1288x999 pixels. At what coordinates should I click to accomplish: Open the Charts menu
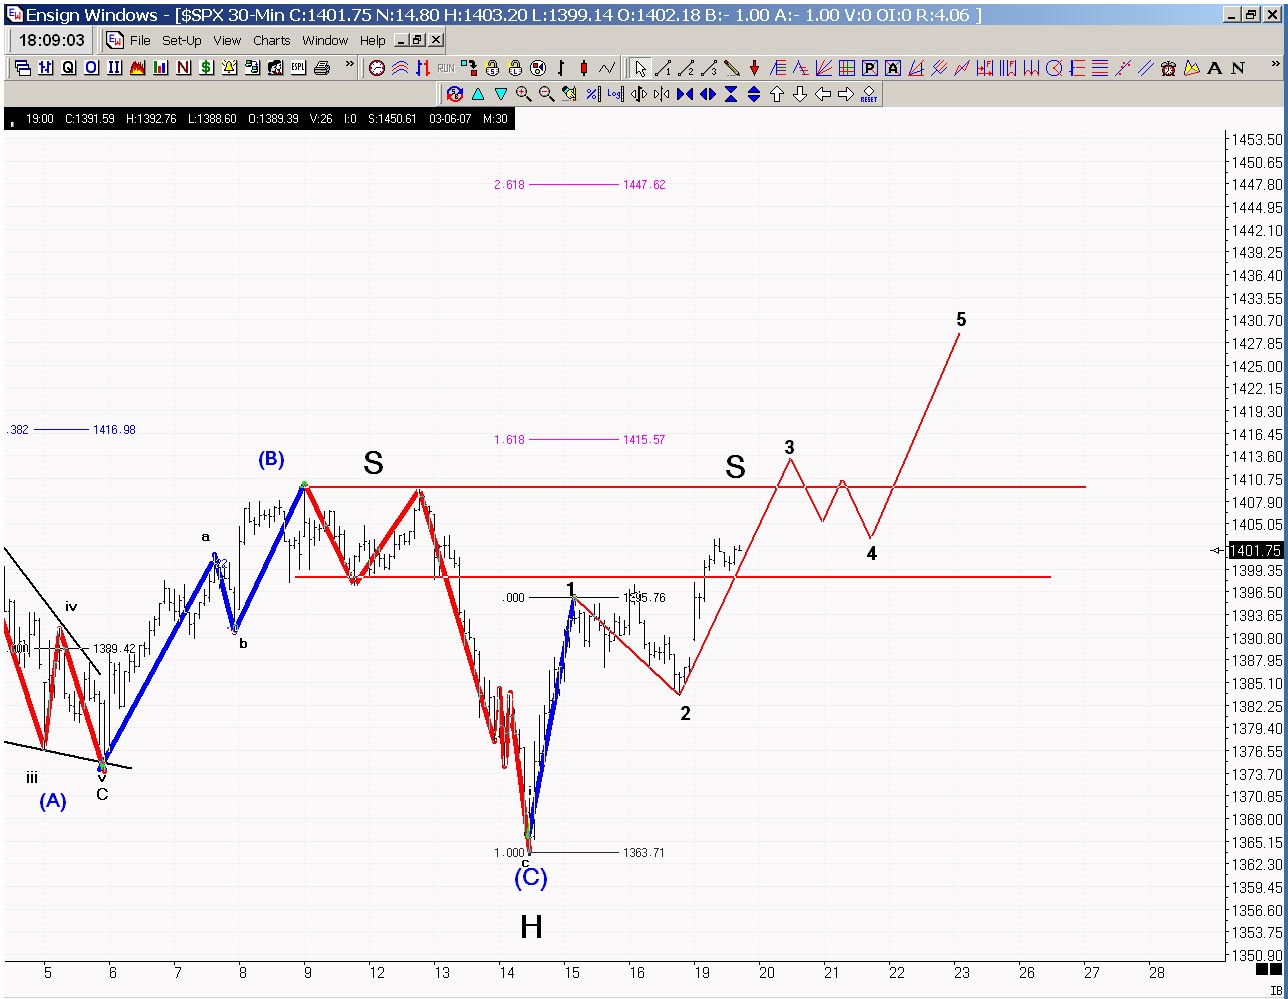(271, 40)
